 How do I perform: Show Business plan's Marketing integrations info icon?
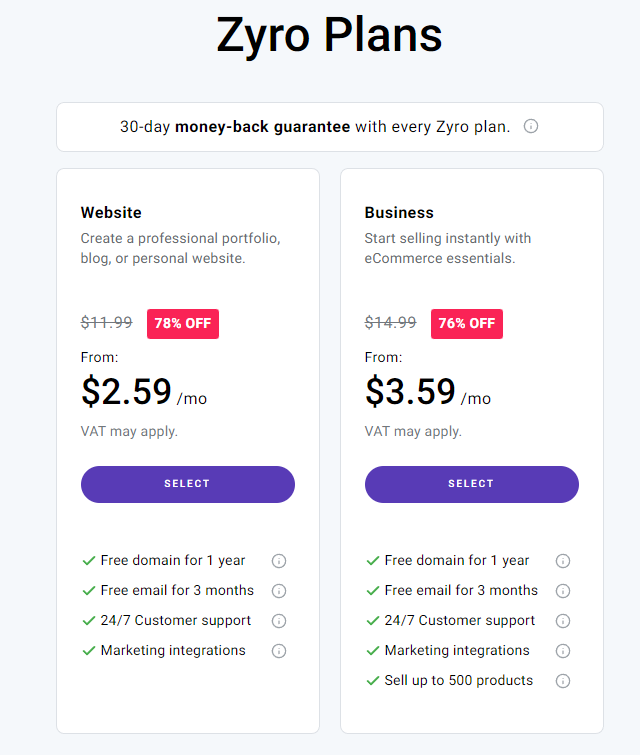[563, 651]
